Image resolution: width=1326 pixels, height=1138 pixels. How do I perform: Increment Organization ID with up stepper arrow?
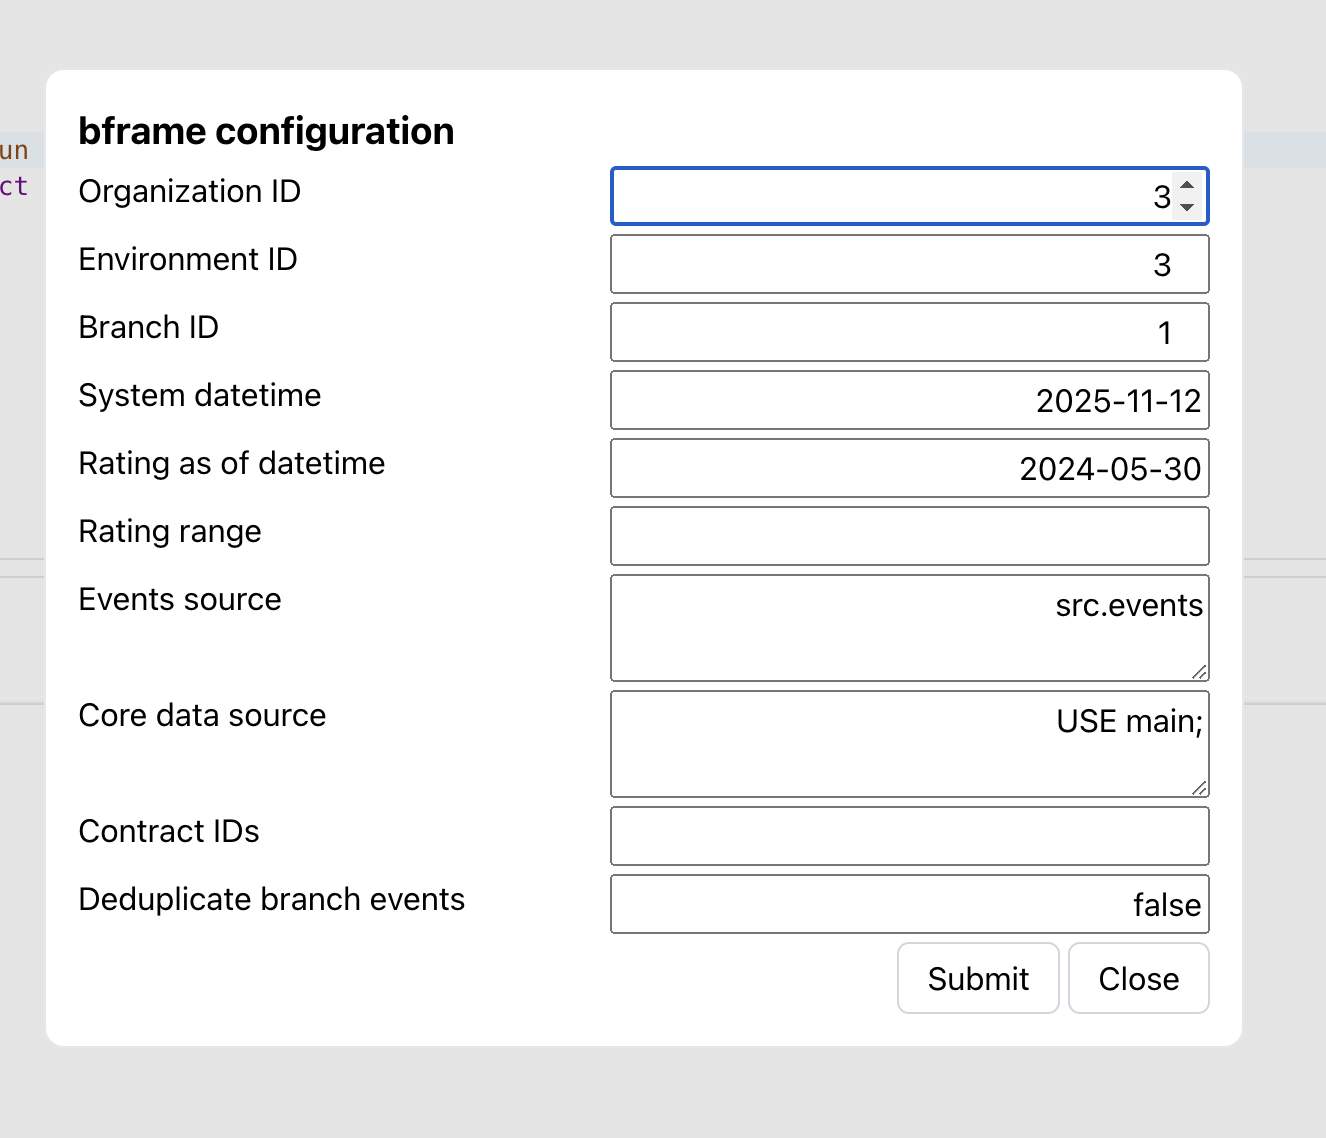(x=1187, y=186)
